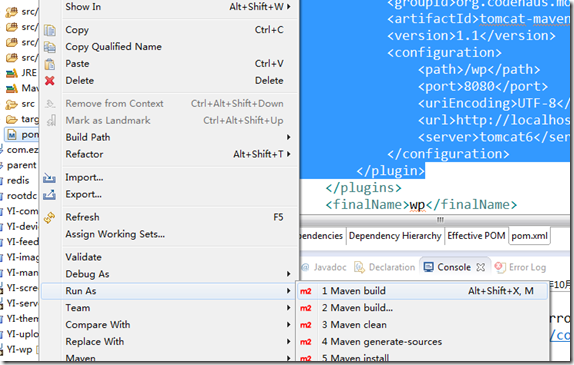The image size is (574, 365).
Task: Click the pom file icon in the tree
Action: point(12,135)
